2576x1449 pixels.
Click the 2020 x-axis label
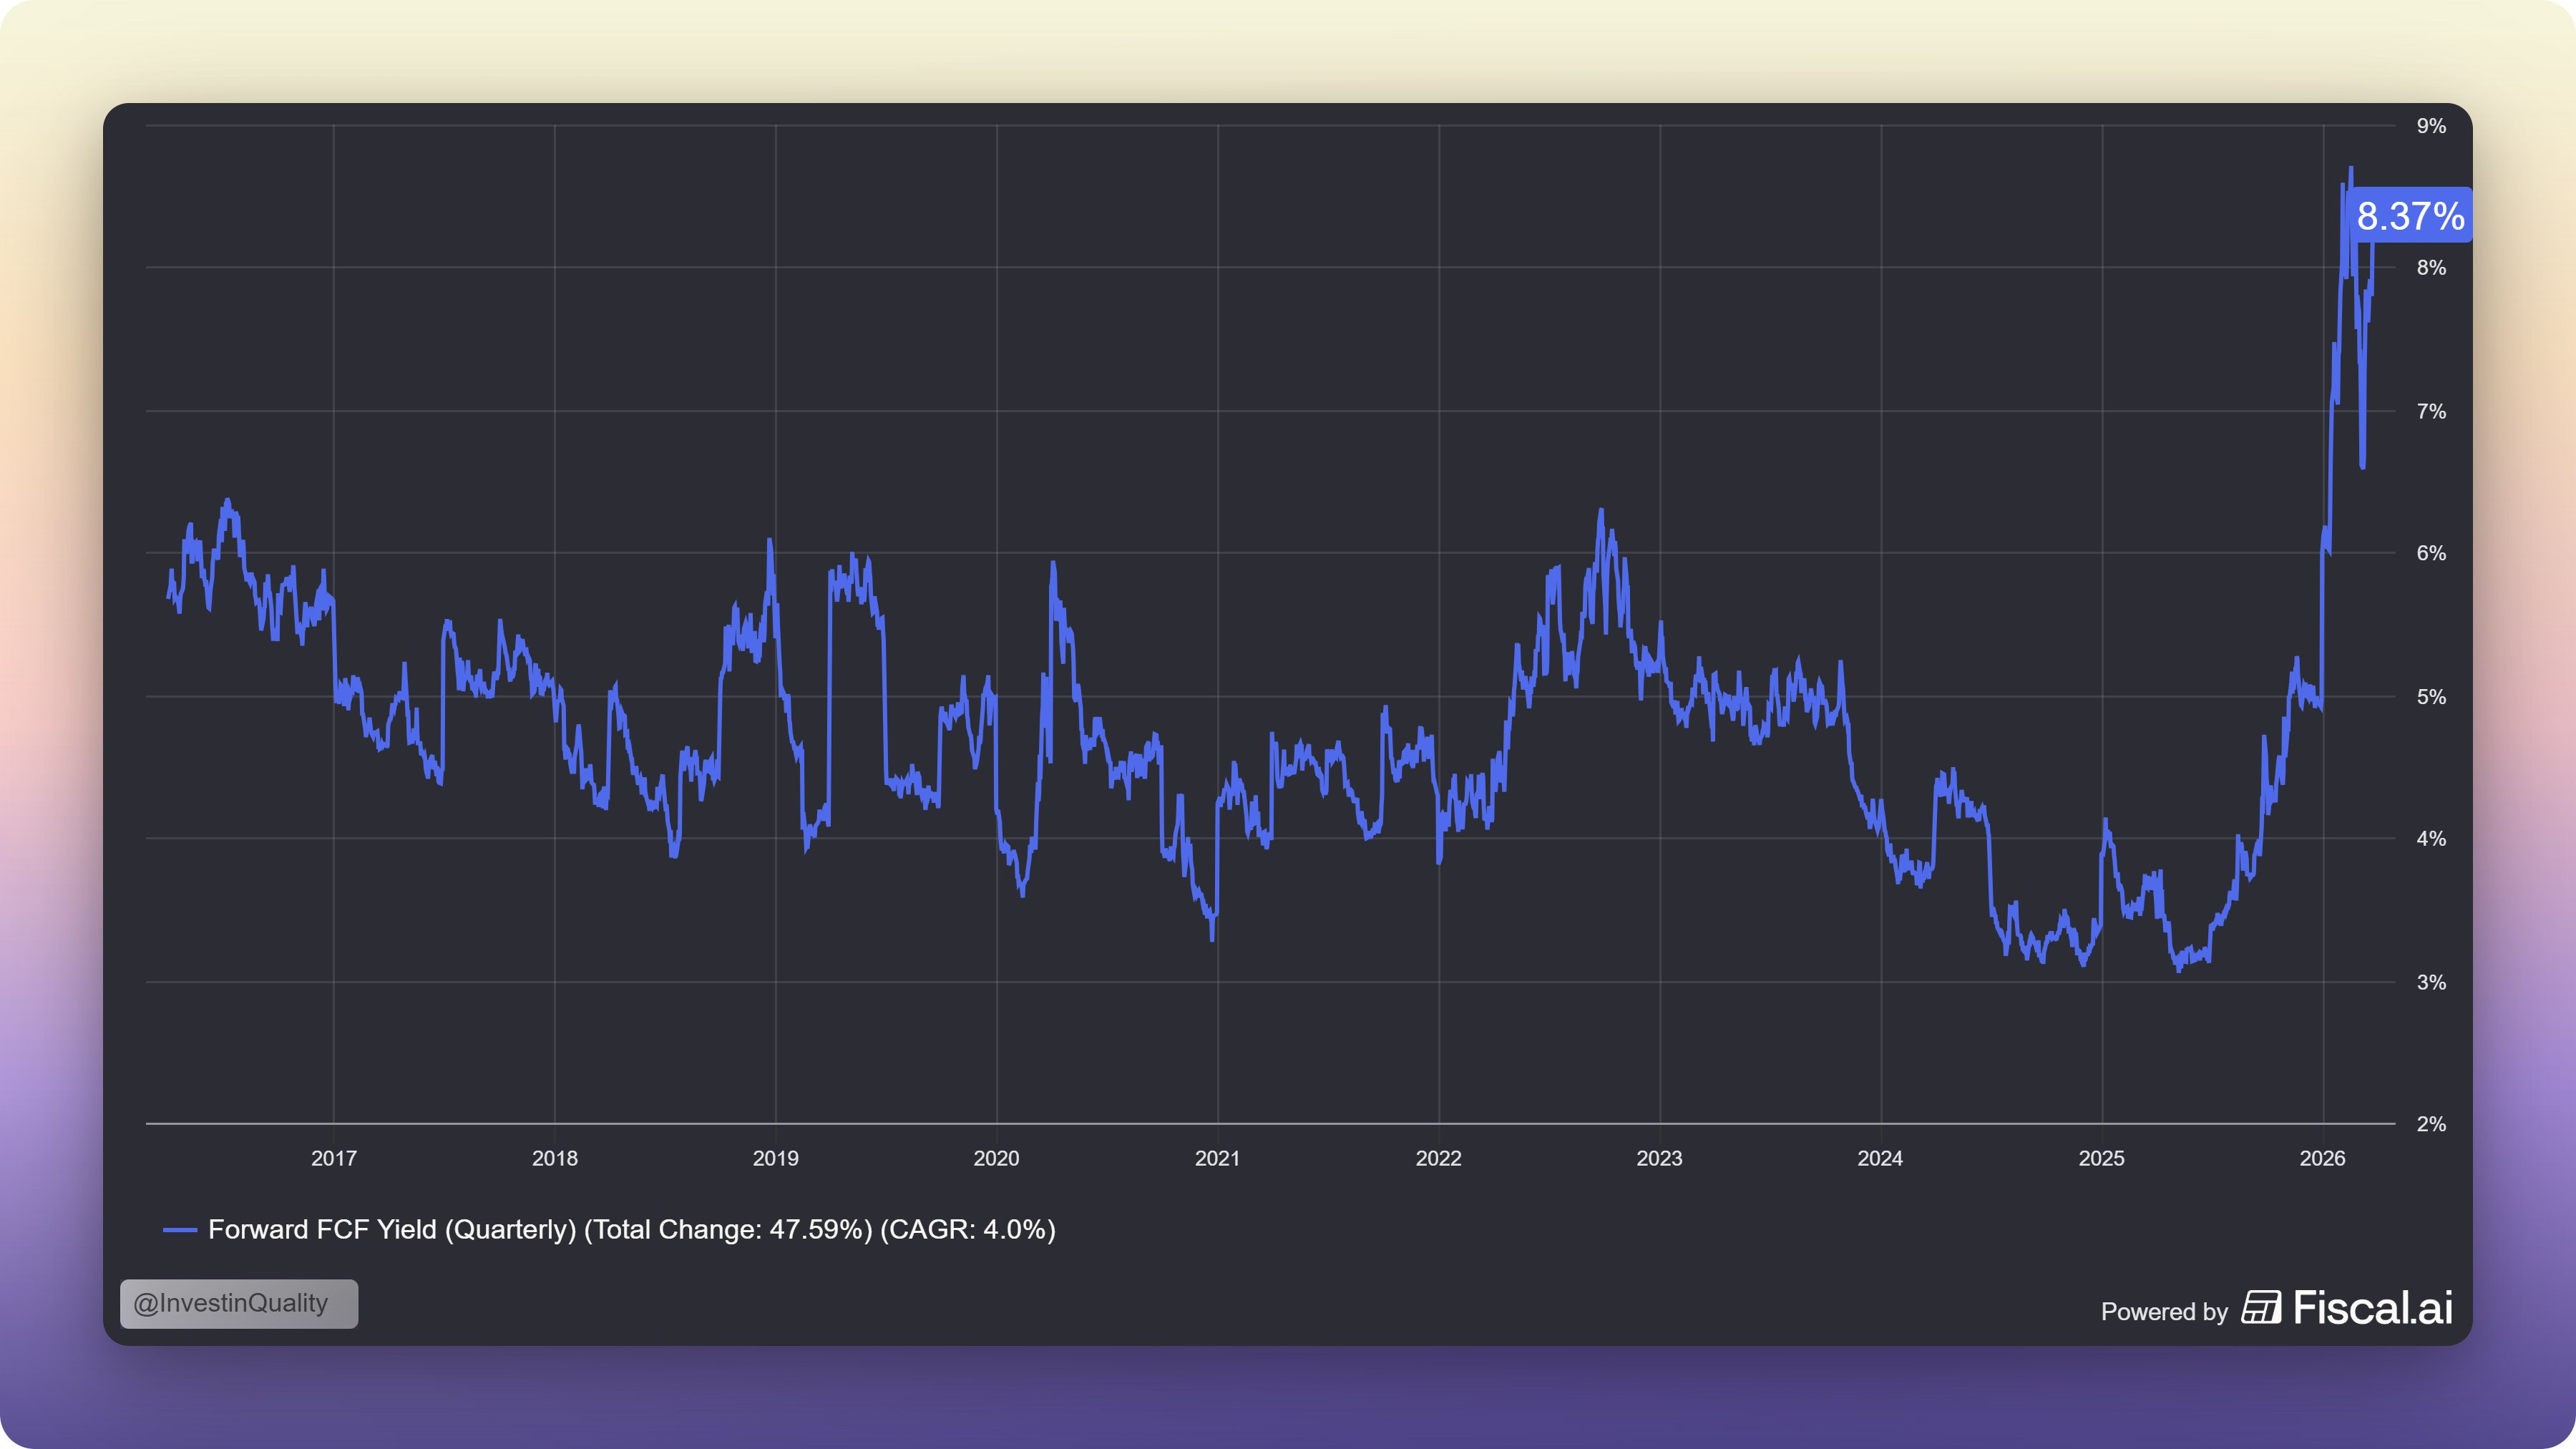pos(996,1158)
